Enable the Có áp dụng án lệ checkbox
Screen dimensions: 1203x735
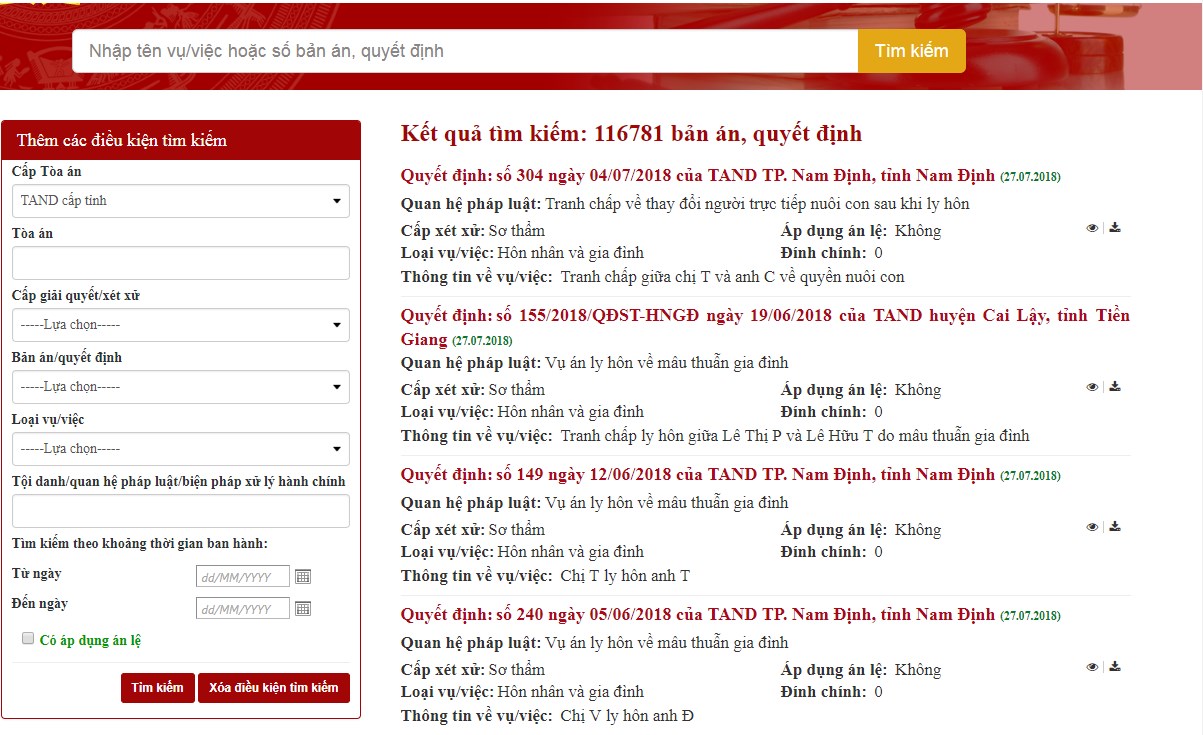[x=28, y=639]
